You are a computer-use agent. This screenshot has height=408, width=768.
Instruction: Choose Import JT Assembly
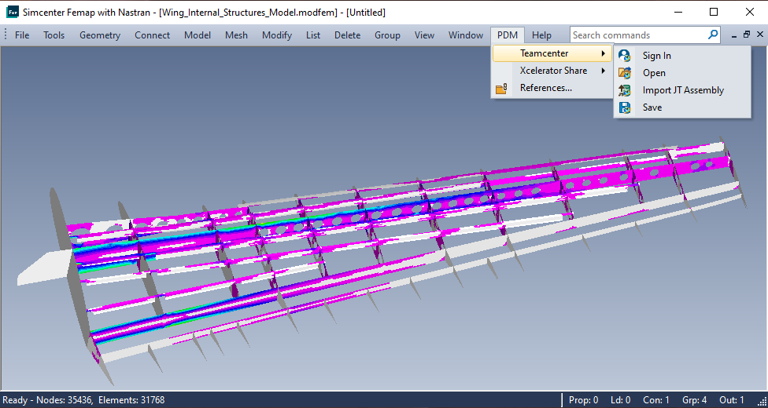point(682,90)
